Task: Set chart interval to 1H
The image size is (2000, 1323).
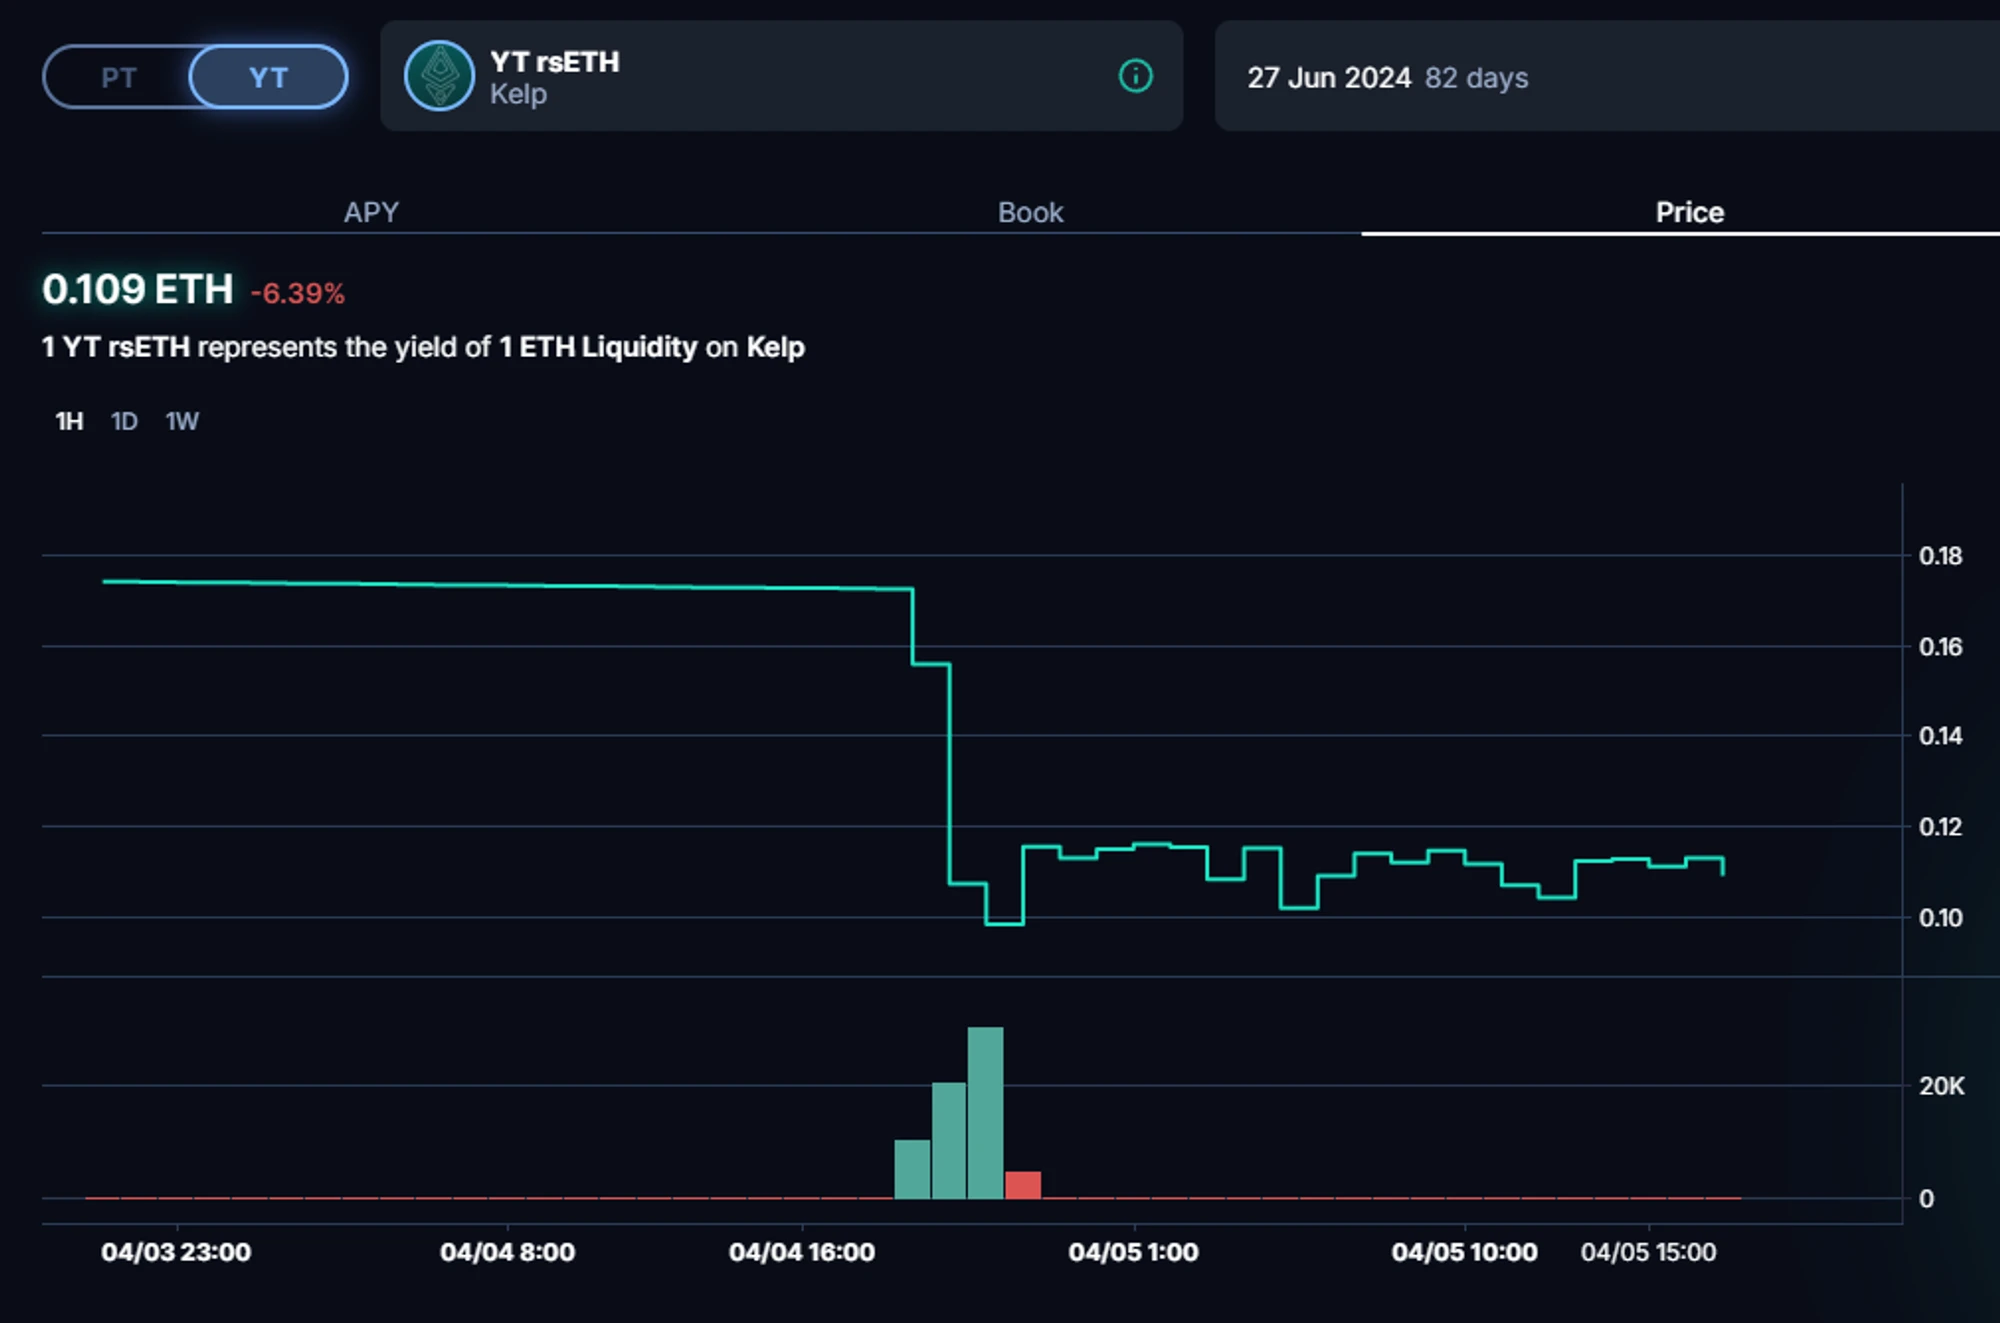Action: pyautogui.click(x=69, y=421)
